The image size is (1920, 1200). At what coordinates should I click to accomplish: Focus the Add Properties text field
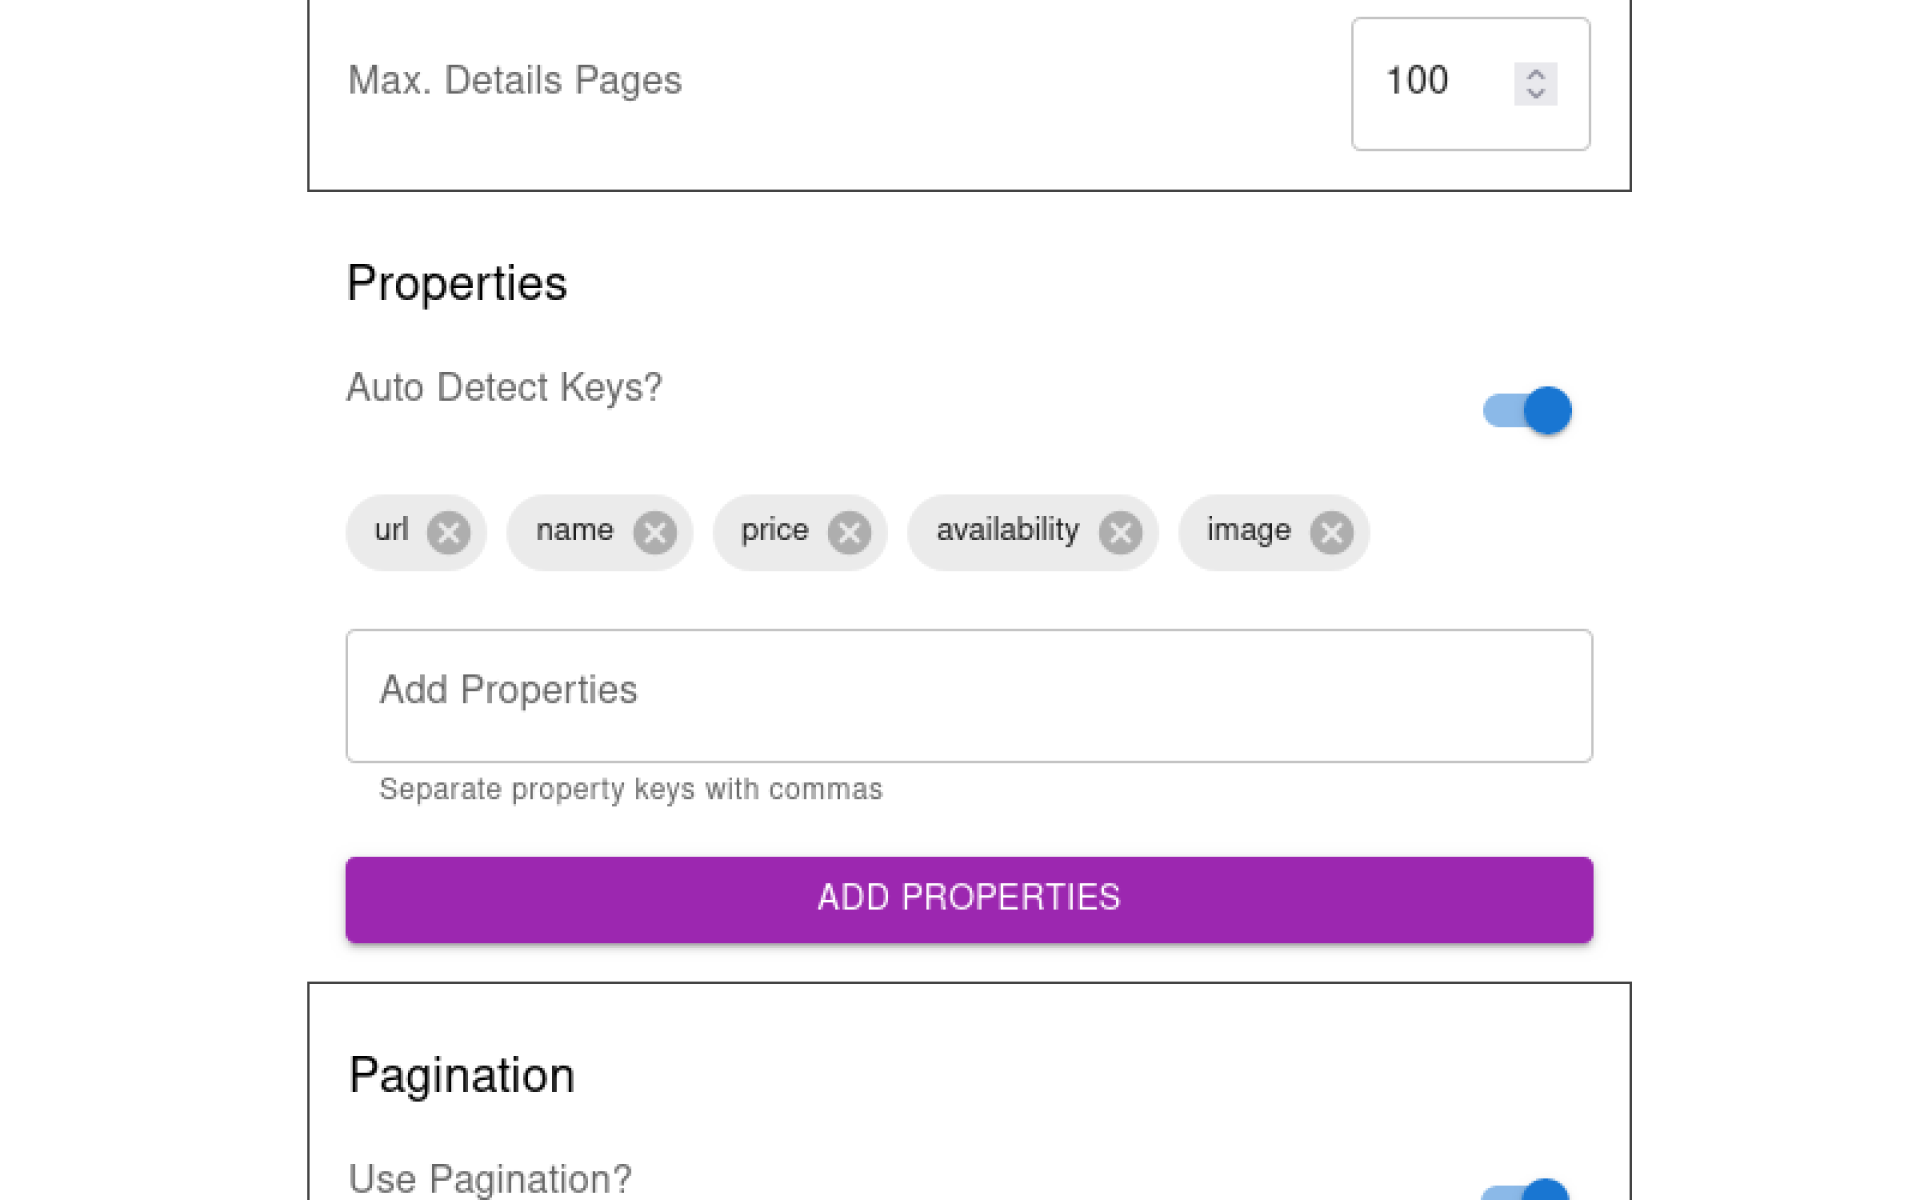[968, 695]
